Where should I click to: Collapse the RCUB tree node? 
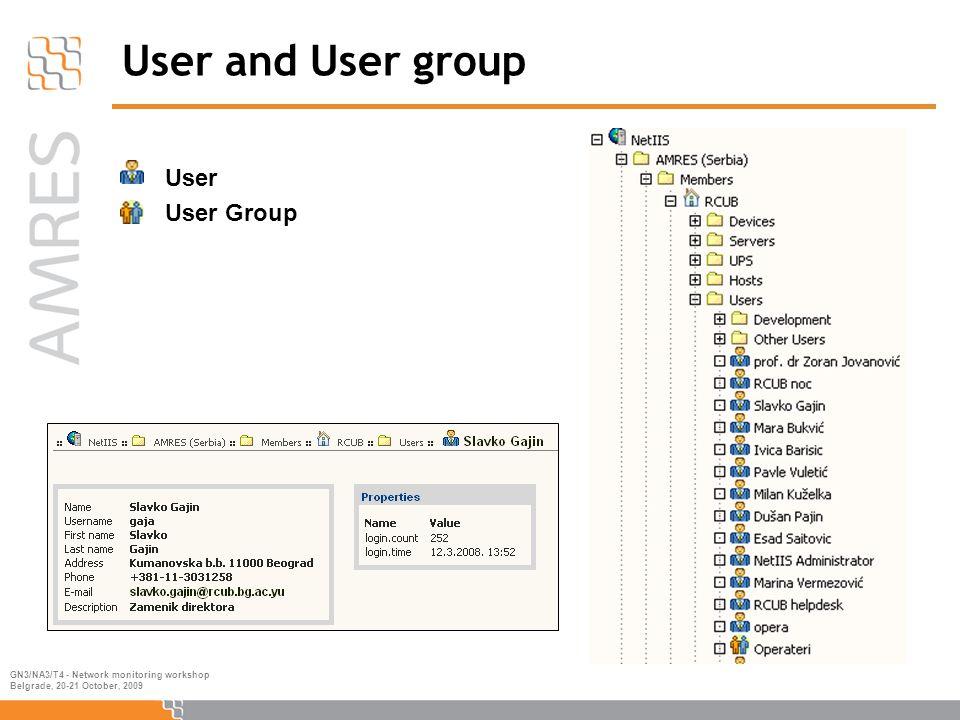pos(670,201)
